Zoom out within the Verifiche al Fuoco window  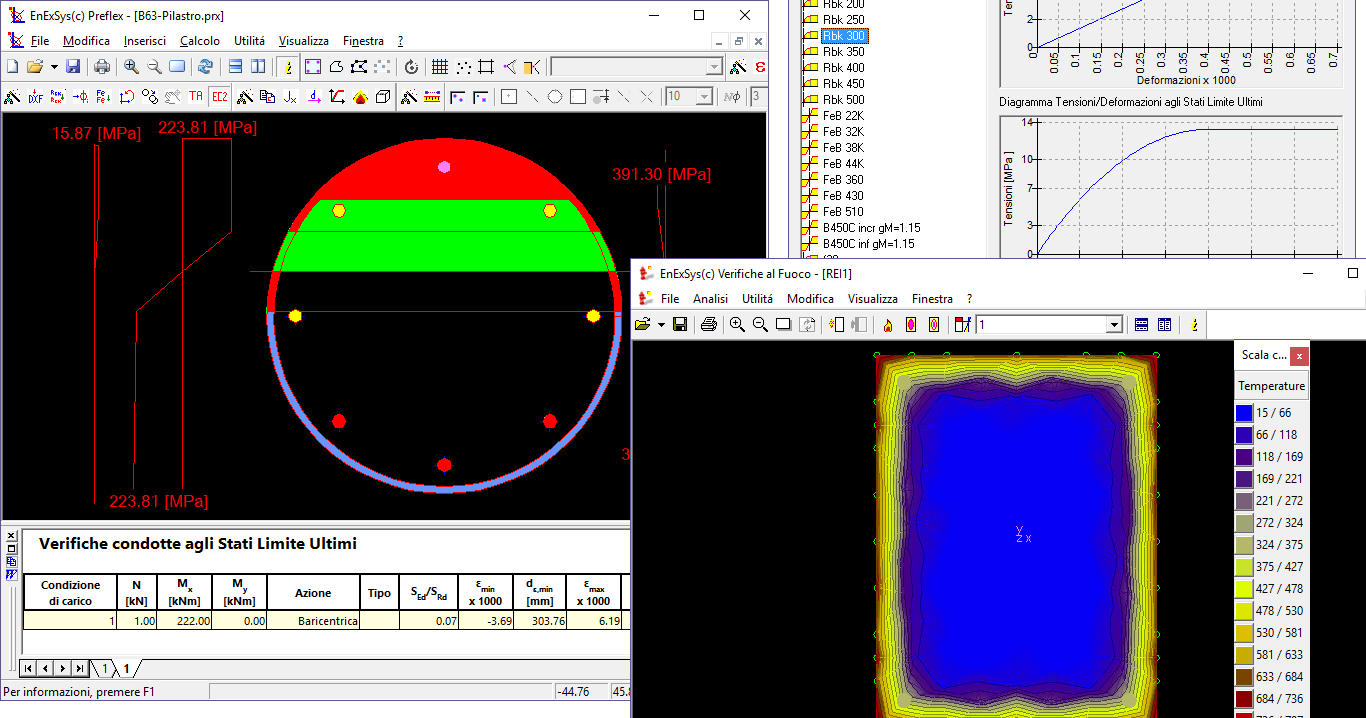click(x=761, y=325)
